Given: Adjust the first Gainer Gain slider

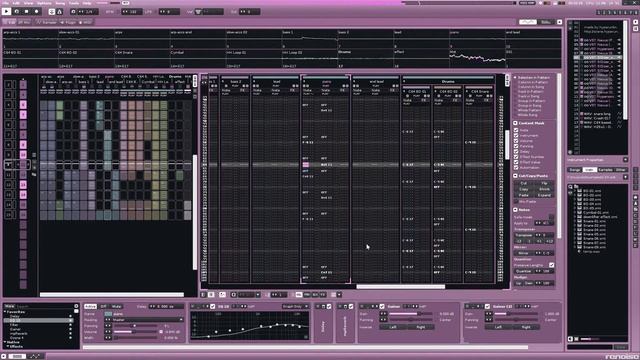Looking at the screenshot, I should (x=411, y=314).
